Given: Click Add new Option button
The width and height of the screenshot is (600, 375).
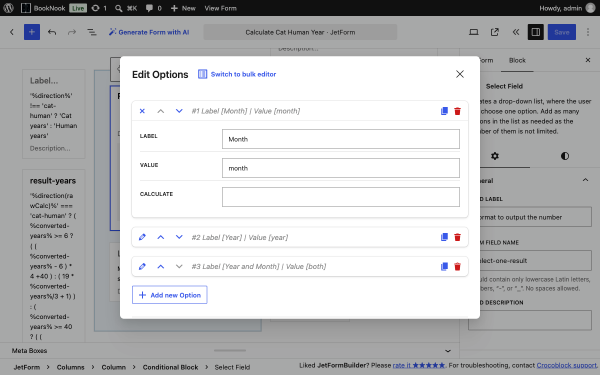Looking at the screenshot, I should (170, 295).
